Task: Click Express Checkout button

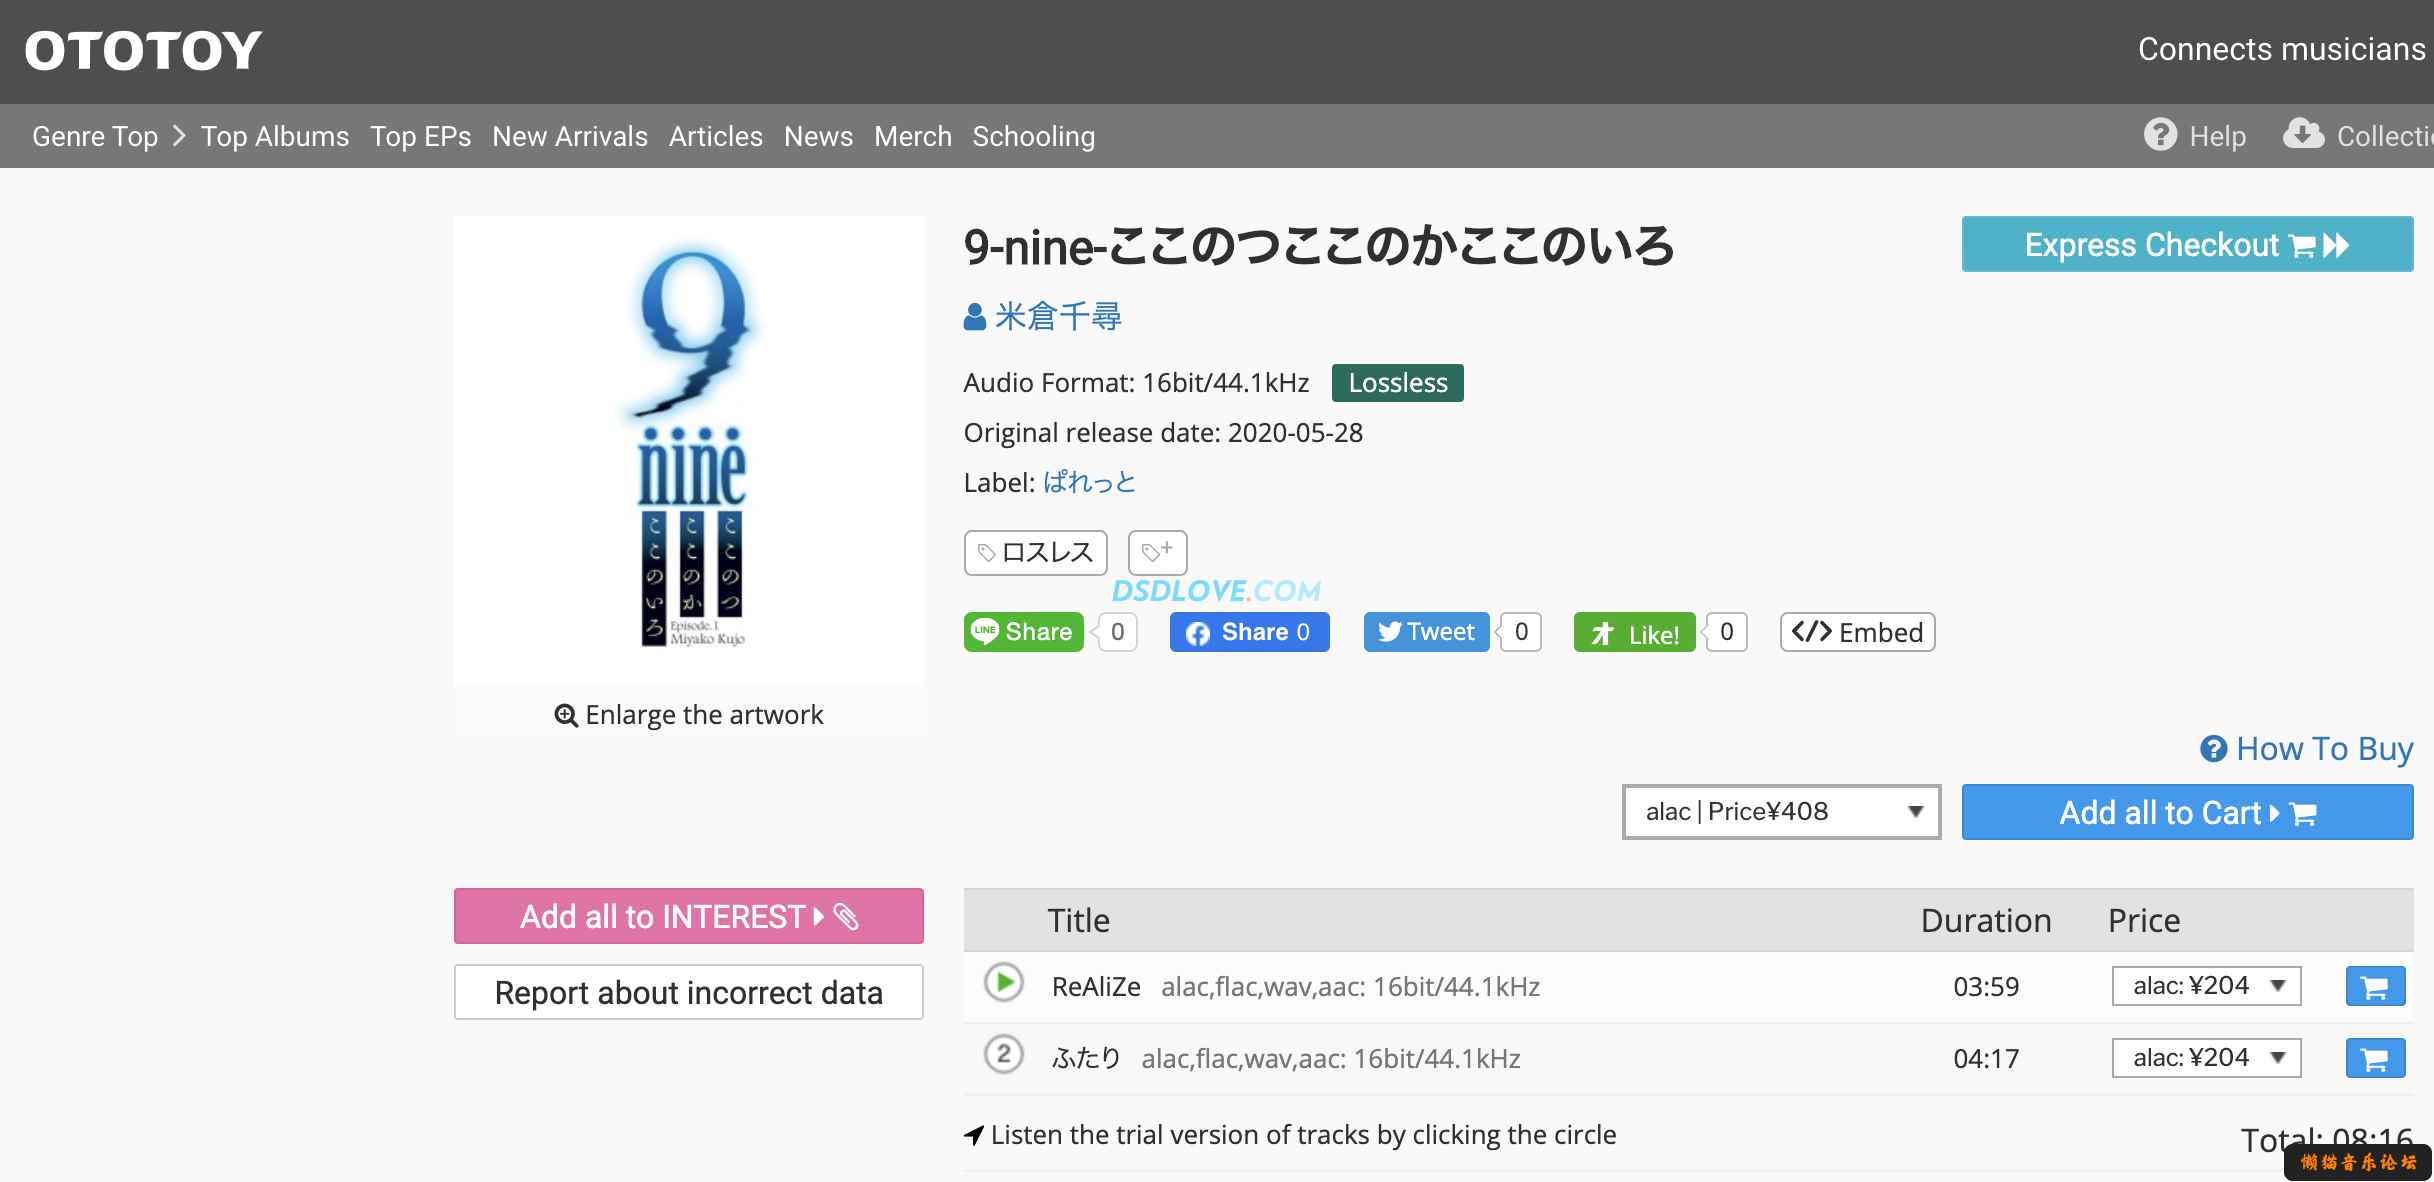Action: tap(2187, 244)
